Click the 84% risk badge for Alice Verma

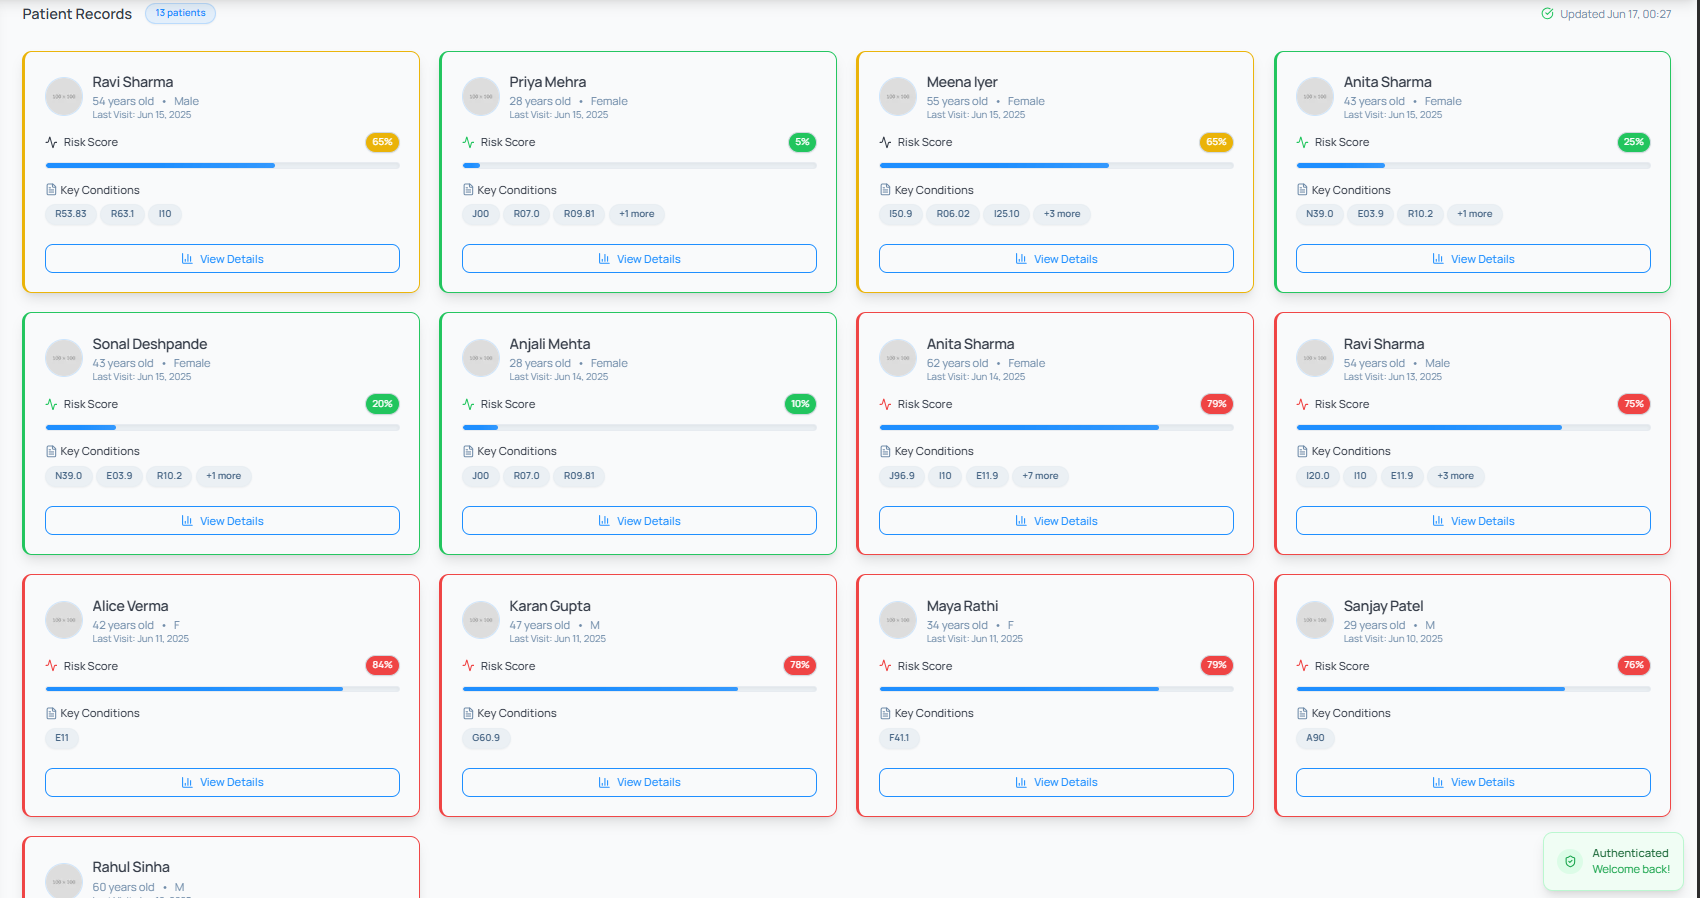tap(382, 665)
